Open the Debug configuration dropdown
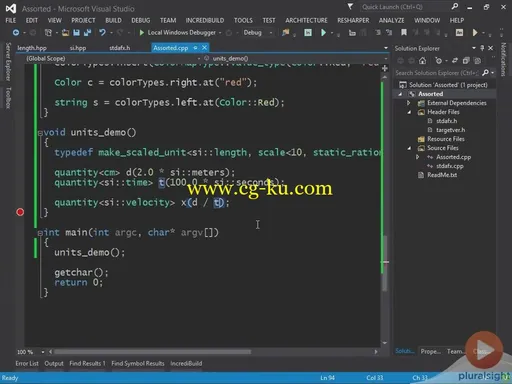The image size is (512, 384). point(271,33)
